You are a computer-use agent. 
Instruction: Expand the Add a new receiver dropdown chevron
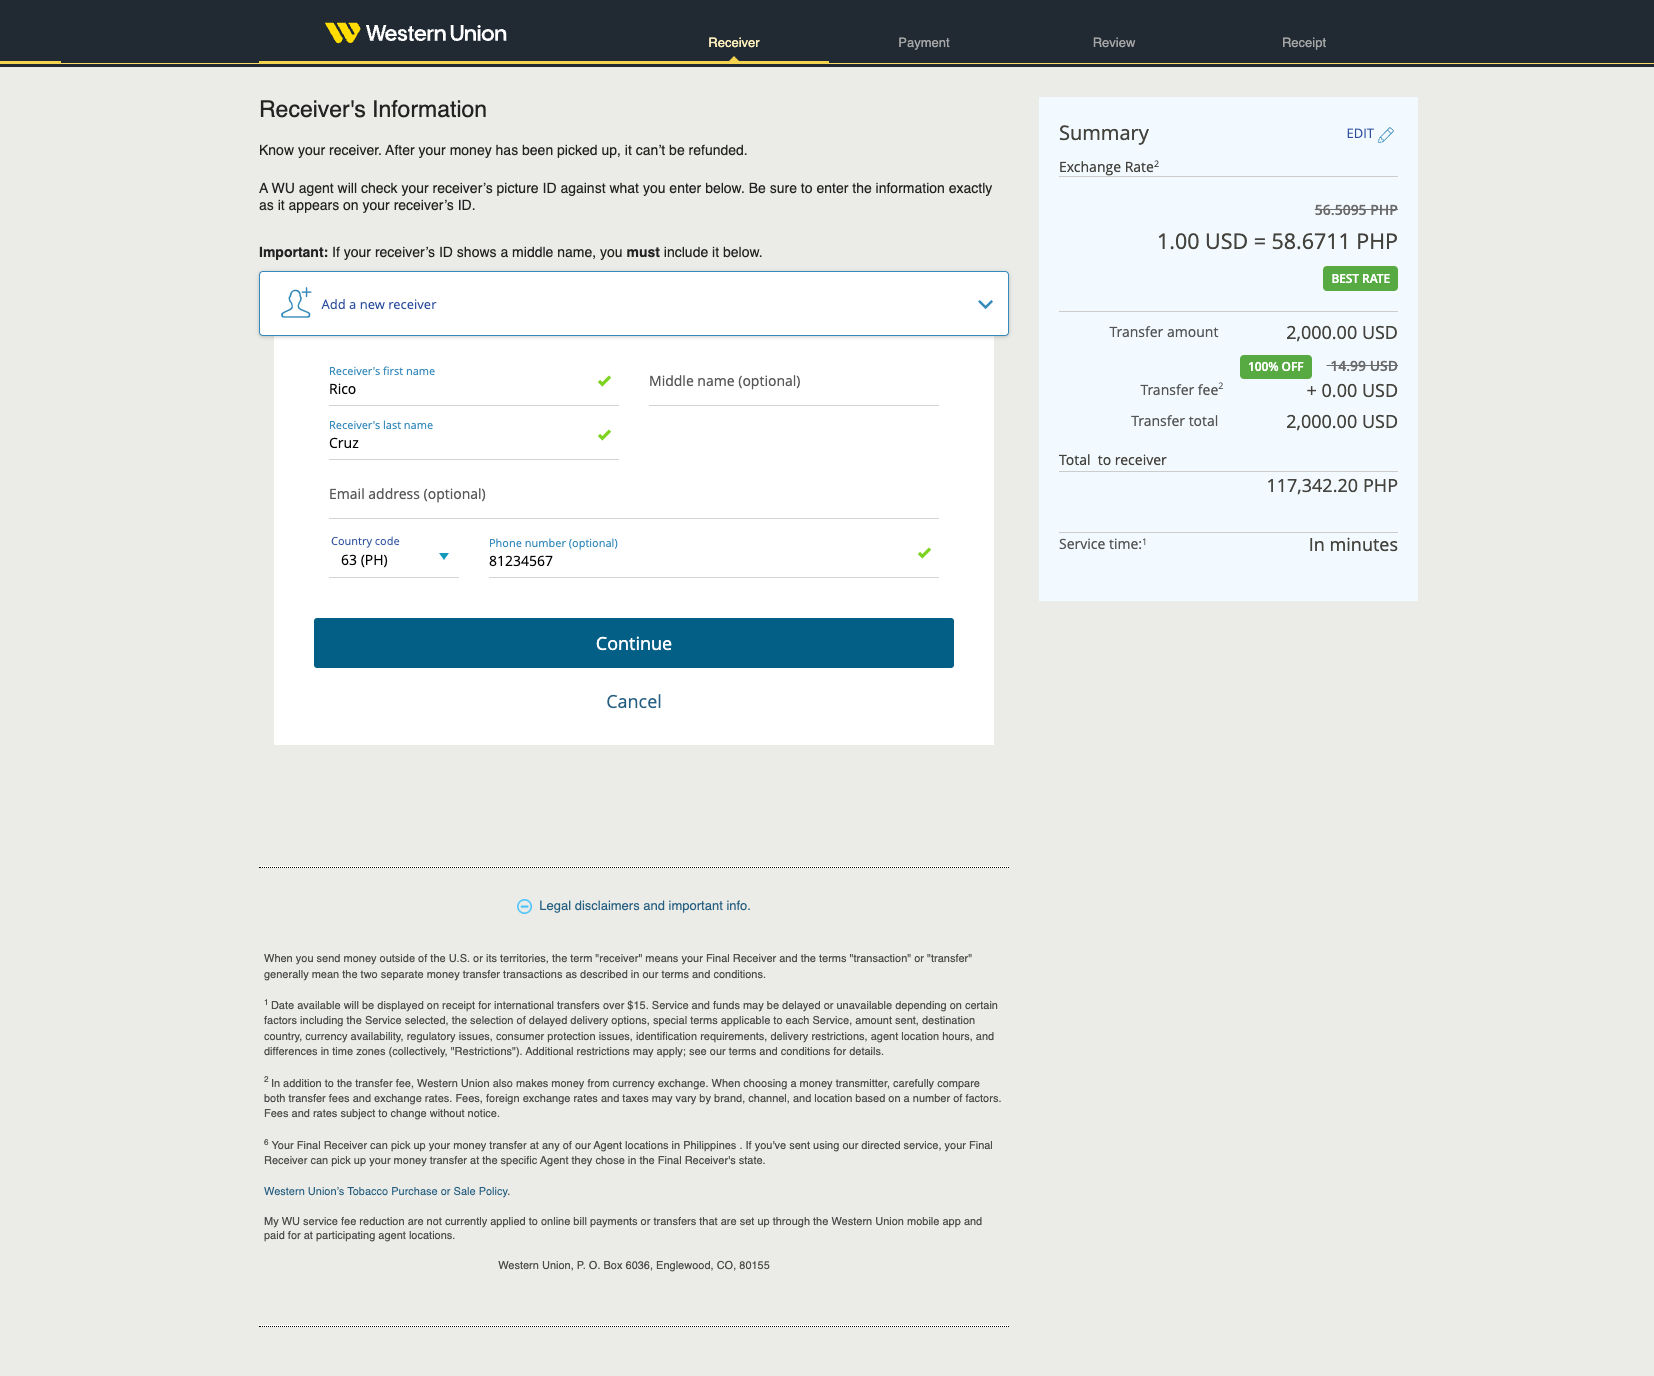coord(985,304)
